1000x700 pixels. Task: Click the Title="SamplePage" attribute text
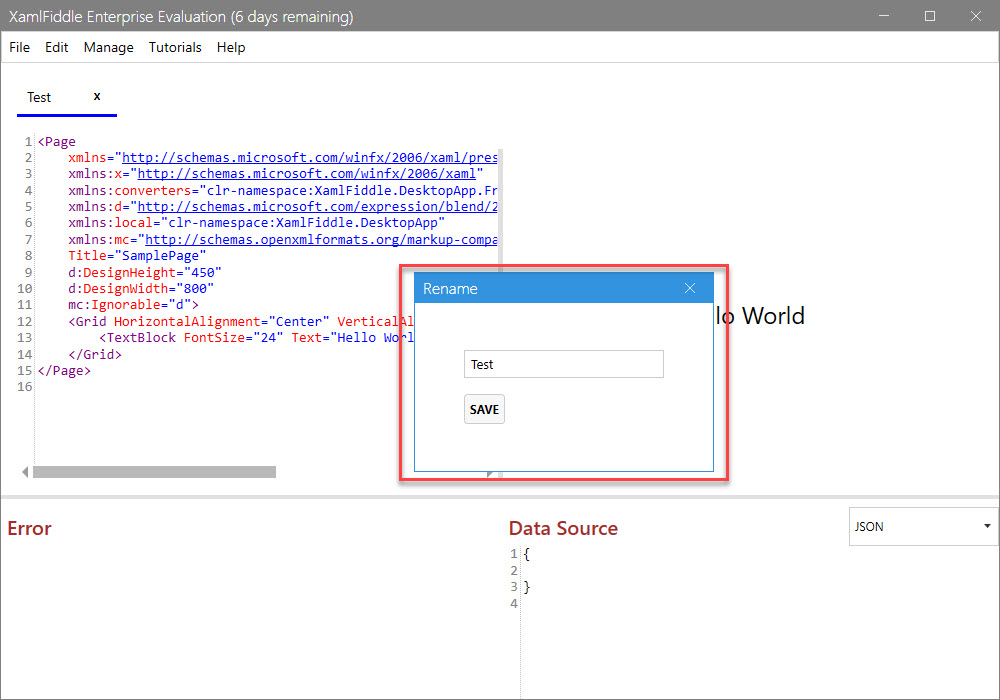point(137,256)
